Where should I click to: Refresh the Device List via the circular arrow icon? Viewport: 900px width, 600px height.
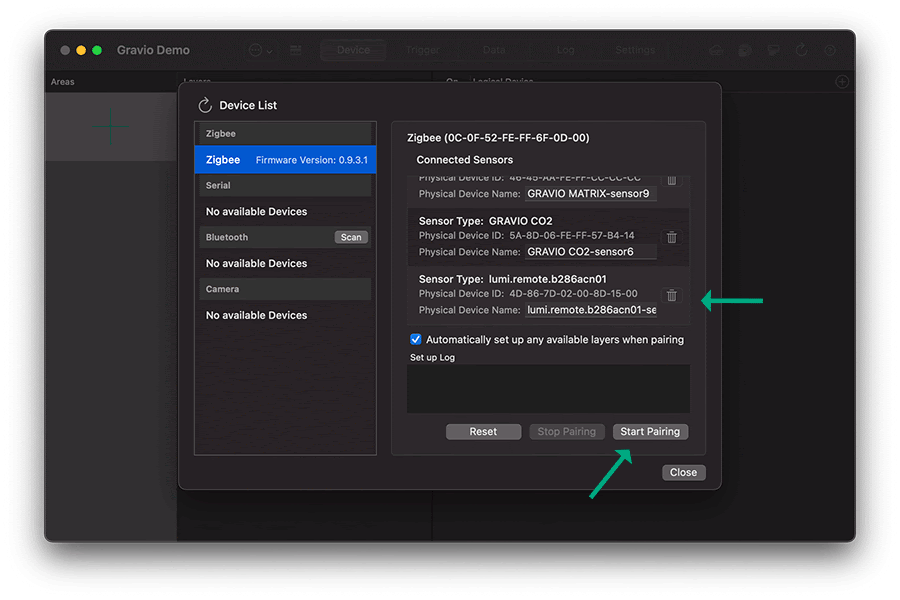204,105
